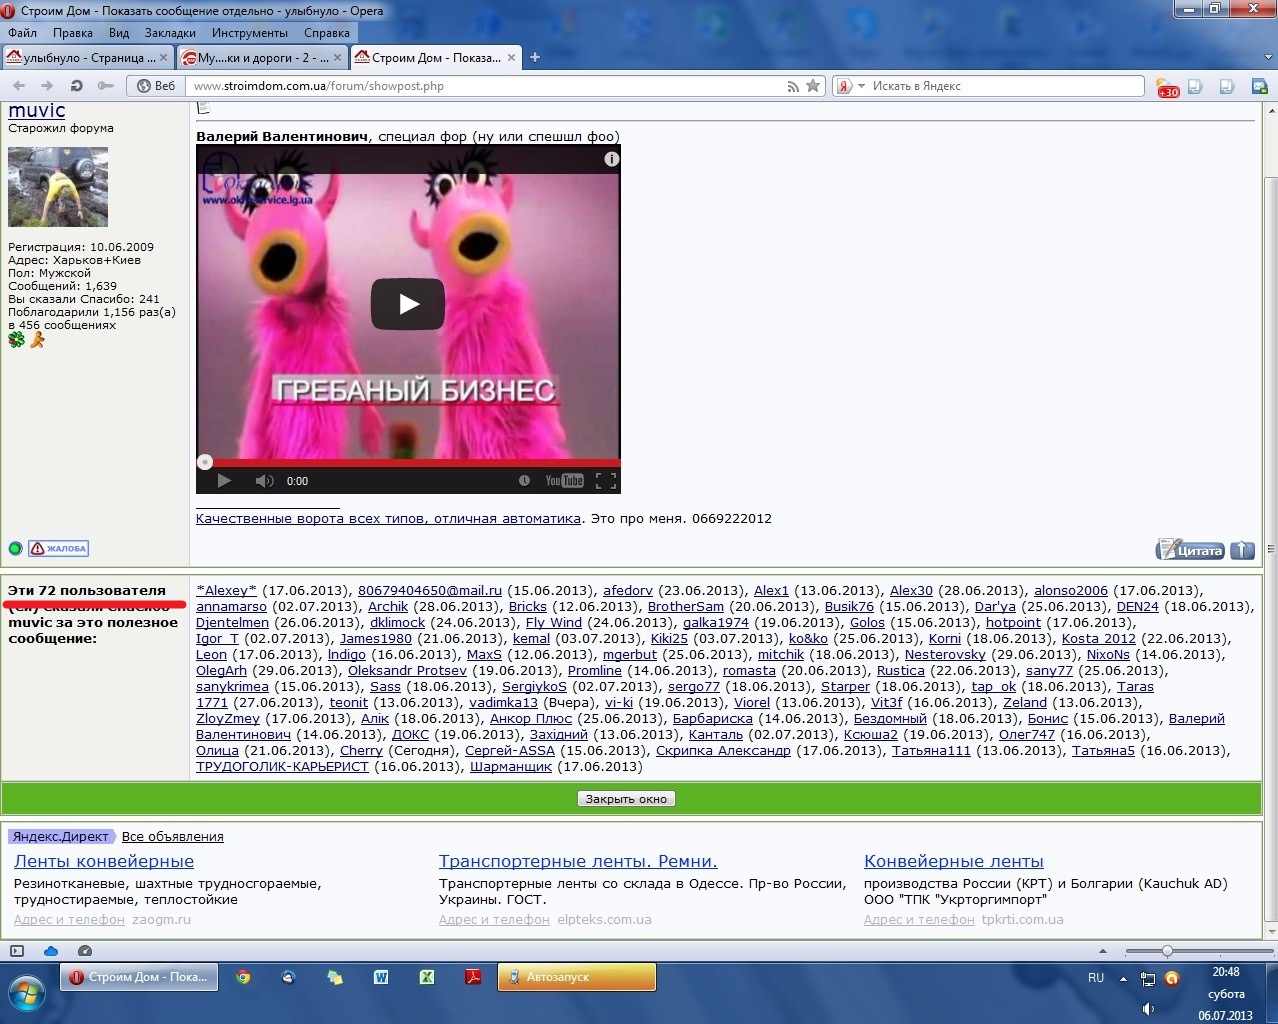Switch to the 'улыбнуло - Страница' tab
Image resolution: width=1278 pixels, height=1024 pixels.
pos(88,58)
